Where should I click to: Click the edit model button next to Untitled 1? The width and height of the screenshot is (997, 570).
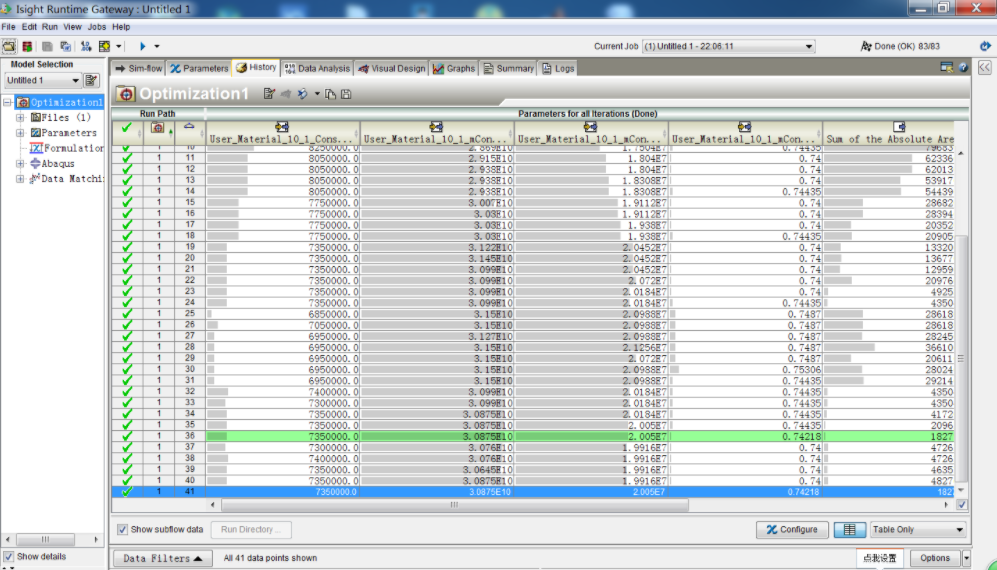point(92,80)
